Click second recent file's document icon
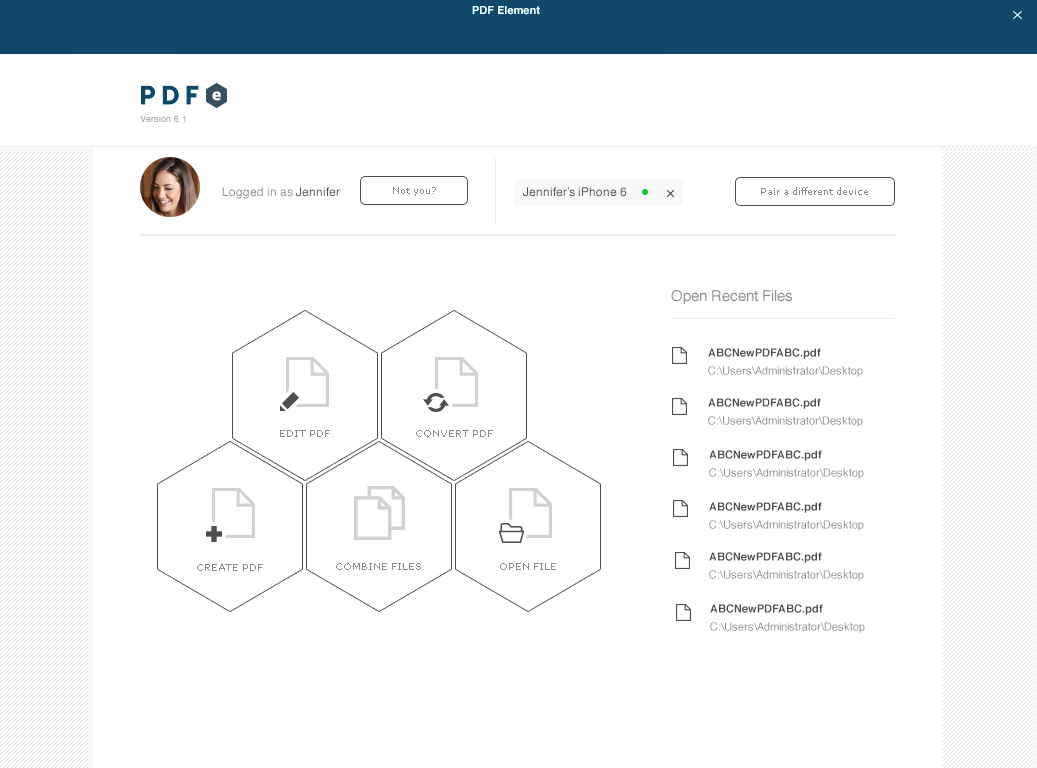Viewport: 1037px width, 768px height. (679, 406)
